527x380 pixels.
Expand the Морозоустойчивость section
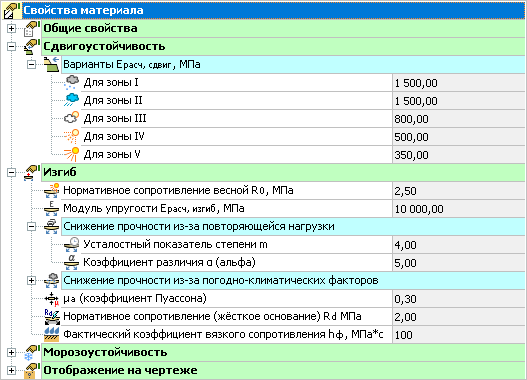(x=11, y=352)
